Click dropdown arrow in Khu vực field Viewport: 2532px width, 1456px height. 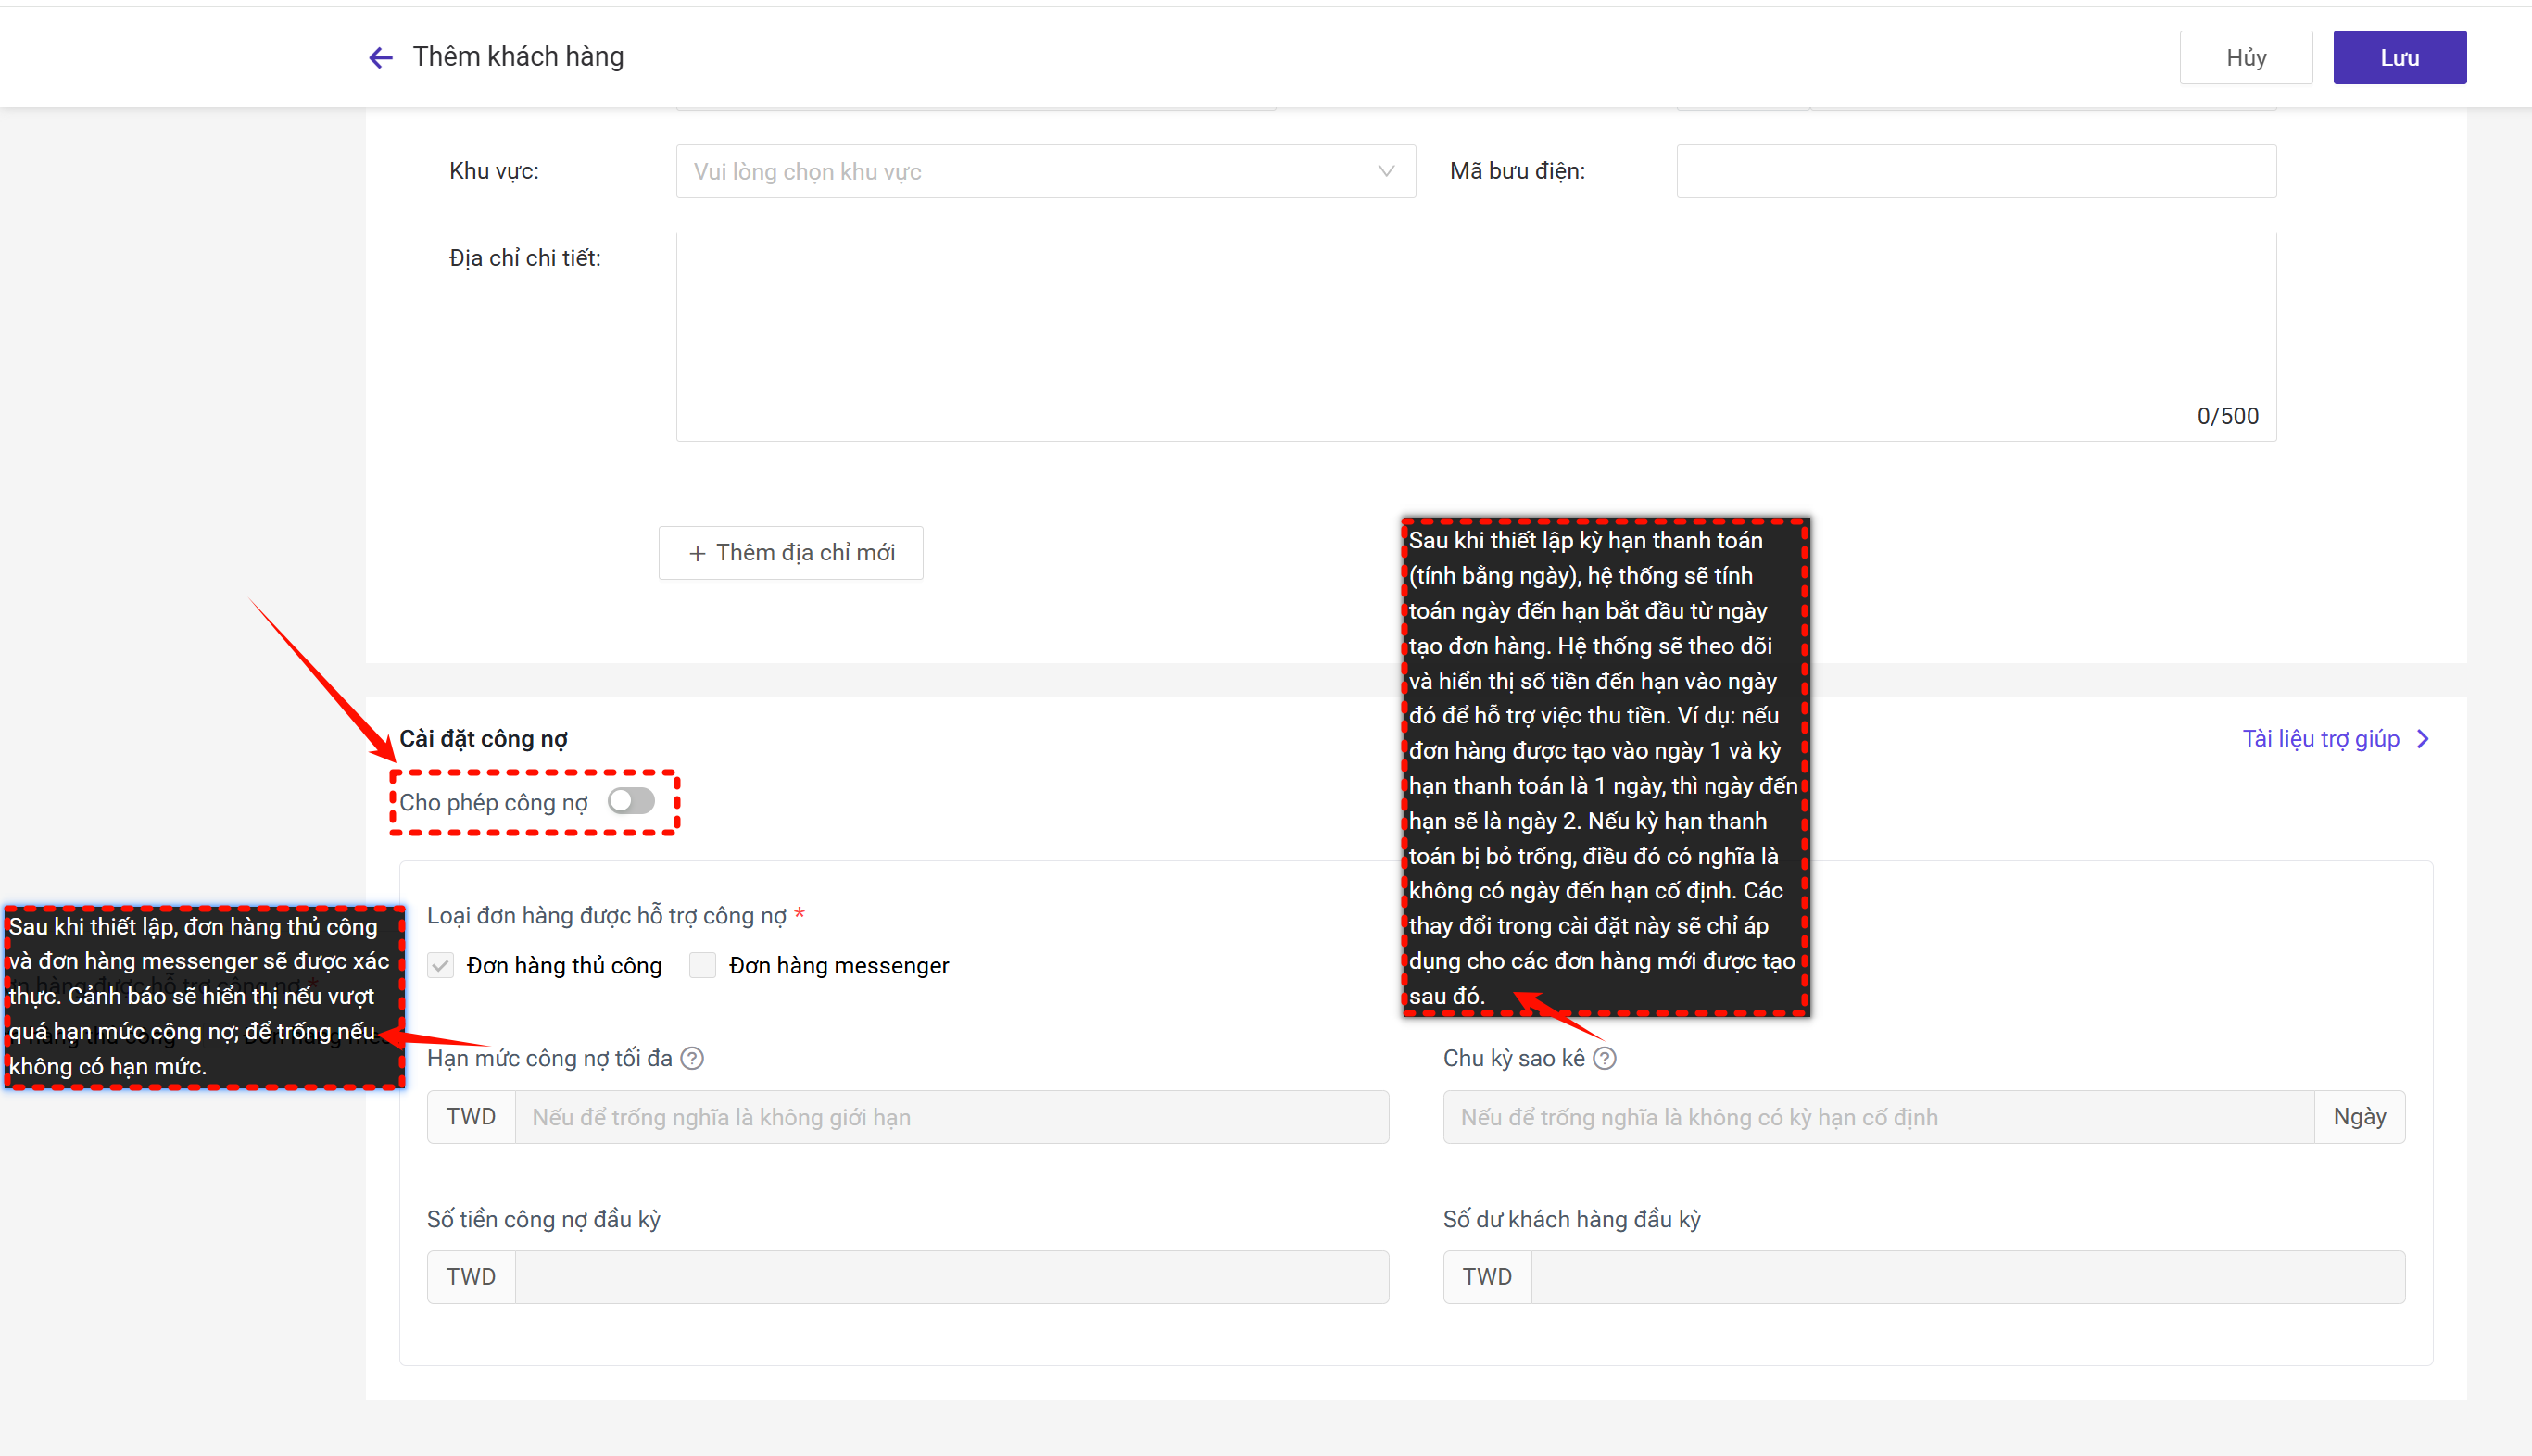pos(1386,171)
